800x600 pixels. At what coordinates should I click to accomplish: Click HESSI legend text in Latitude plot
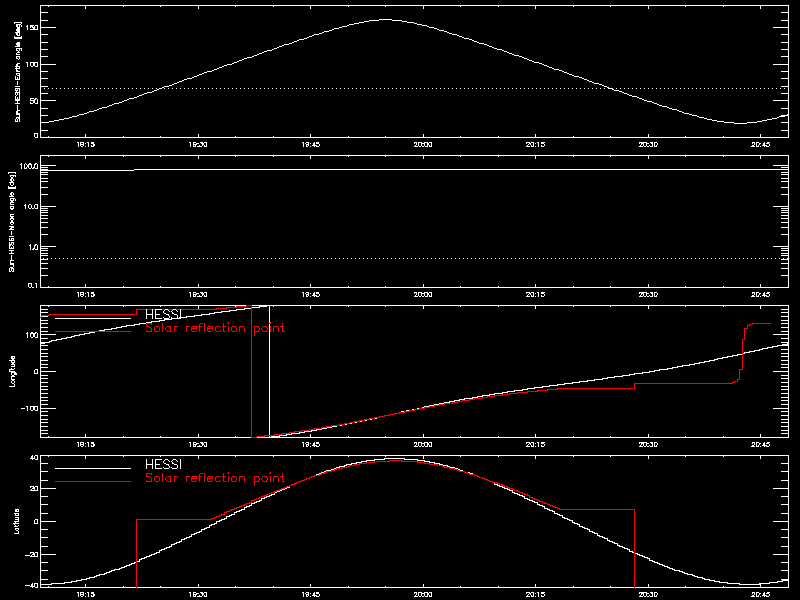coord(163,464)
